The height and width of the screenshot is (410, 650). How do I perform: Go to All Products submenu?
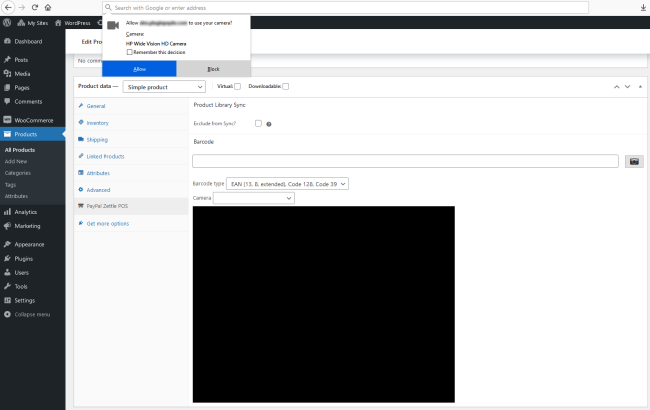point(19,150)
